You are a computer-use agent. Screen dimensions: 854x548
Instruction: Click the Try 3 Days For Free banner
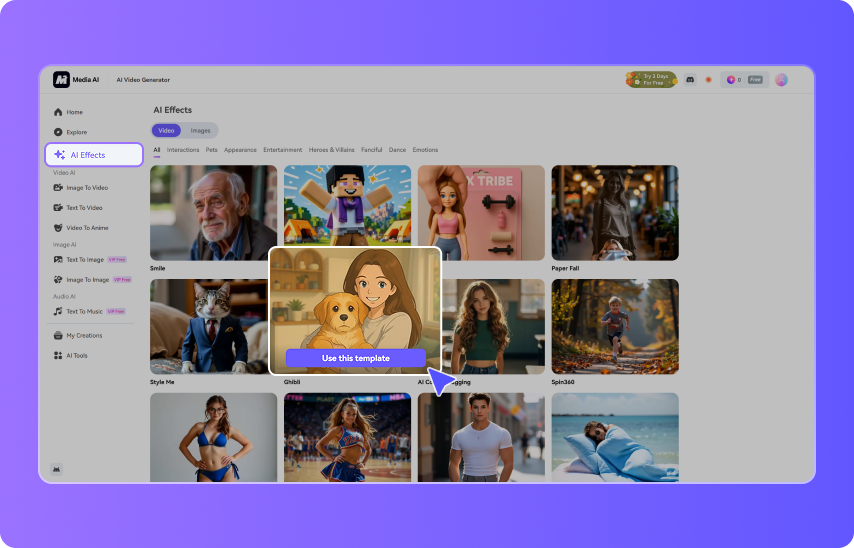coord(651,79)
